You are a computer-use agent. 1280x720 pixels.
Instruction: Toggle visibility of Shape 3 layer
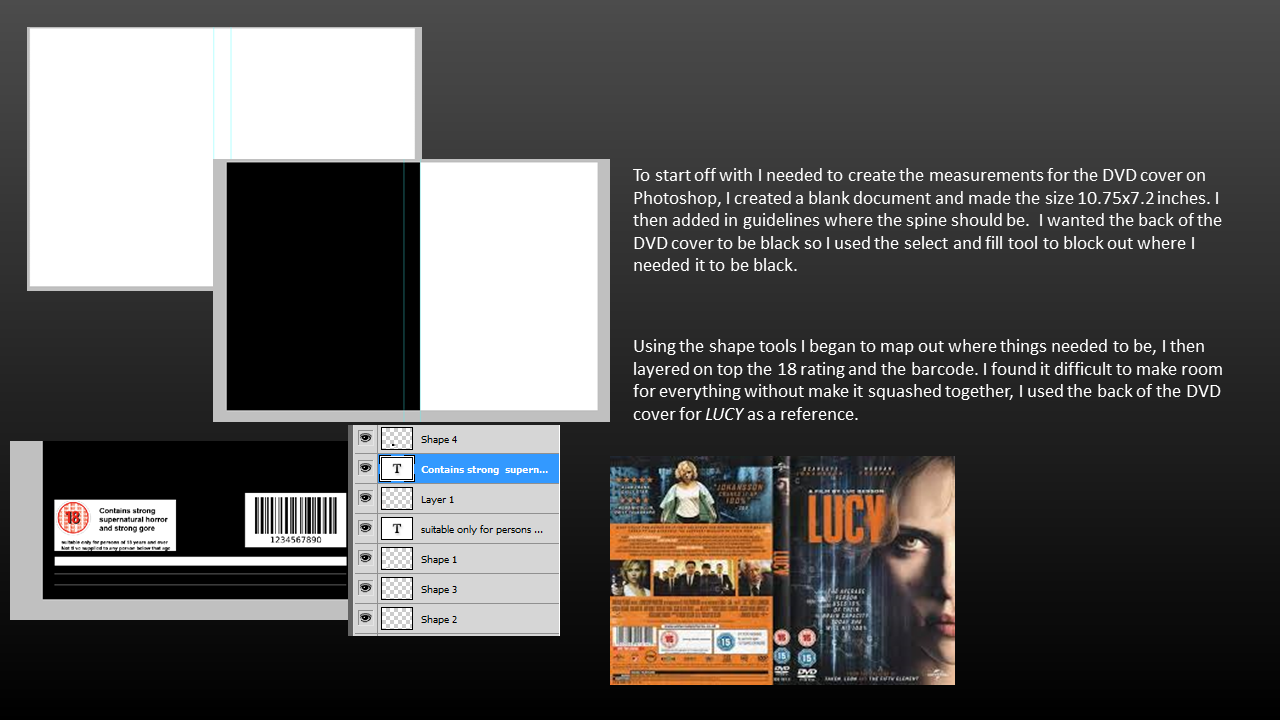[365, 588]
